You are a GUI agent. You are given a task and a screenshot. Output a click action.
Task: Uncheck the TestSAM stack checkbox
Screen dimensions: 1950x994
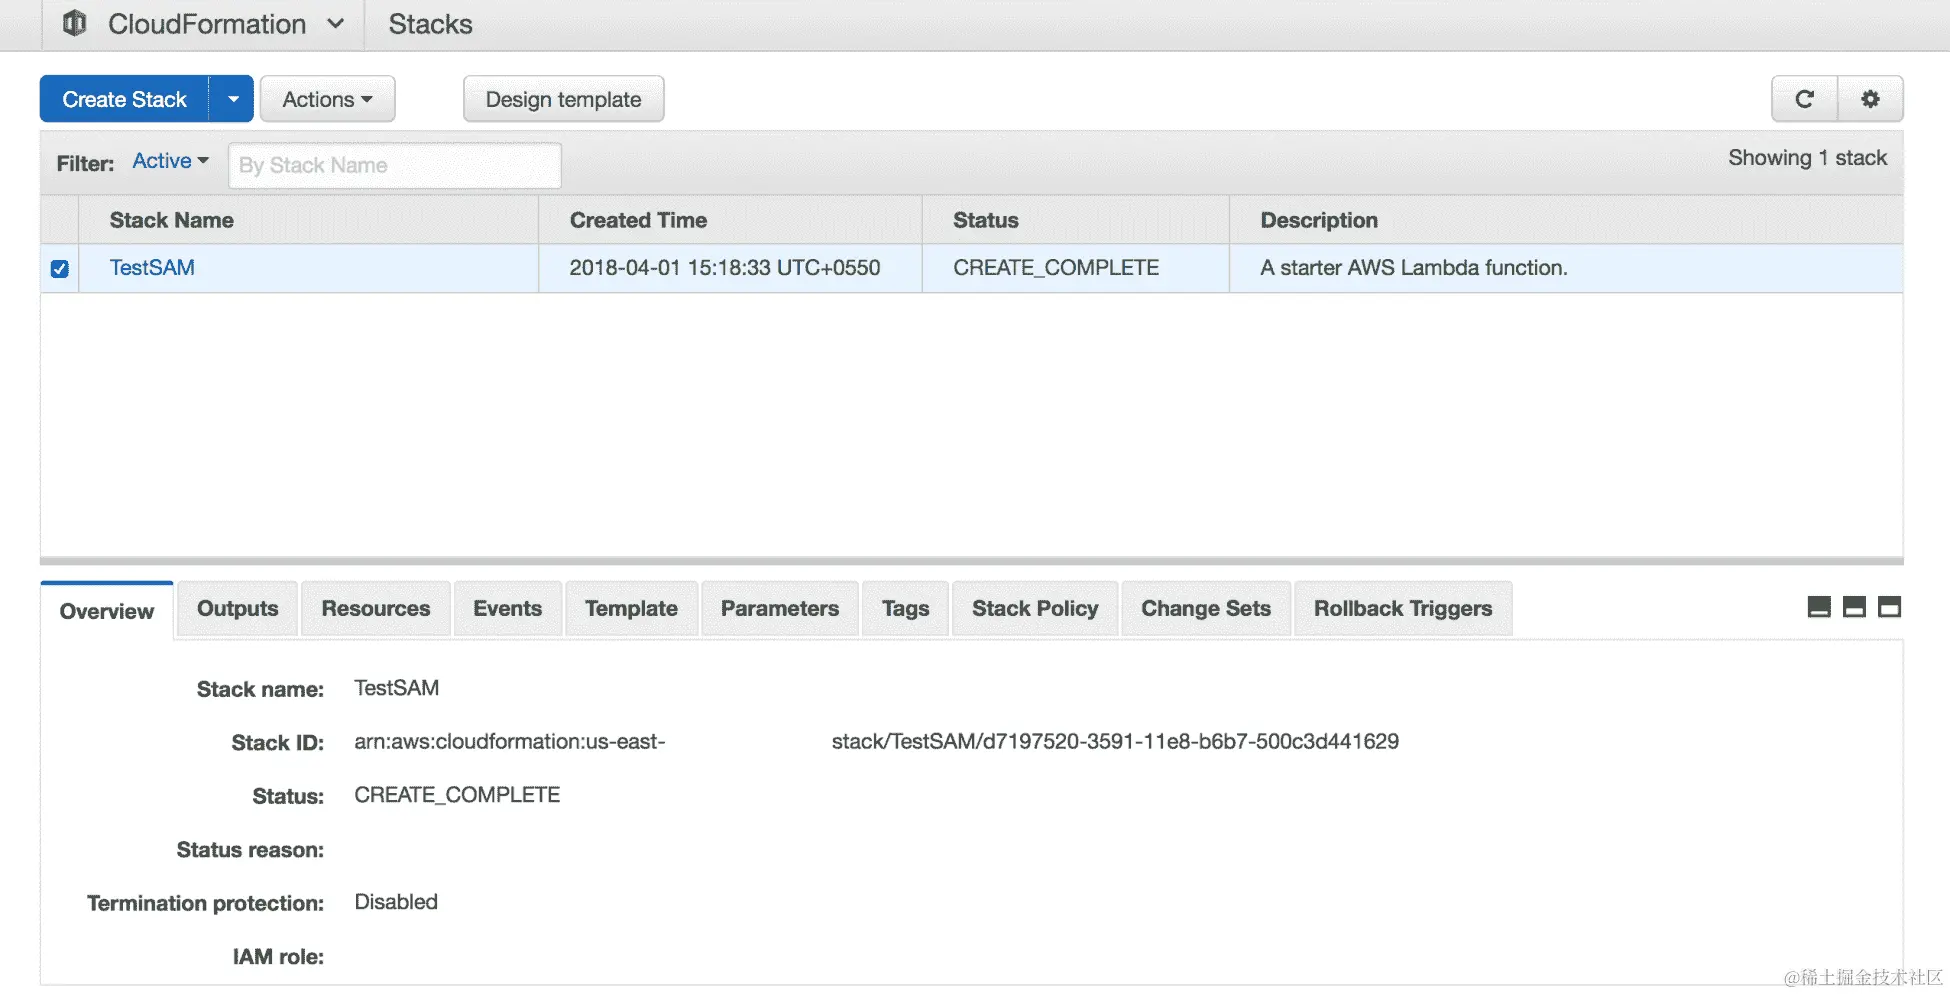pos(60,268)
